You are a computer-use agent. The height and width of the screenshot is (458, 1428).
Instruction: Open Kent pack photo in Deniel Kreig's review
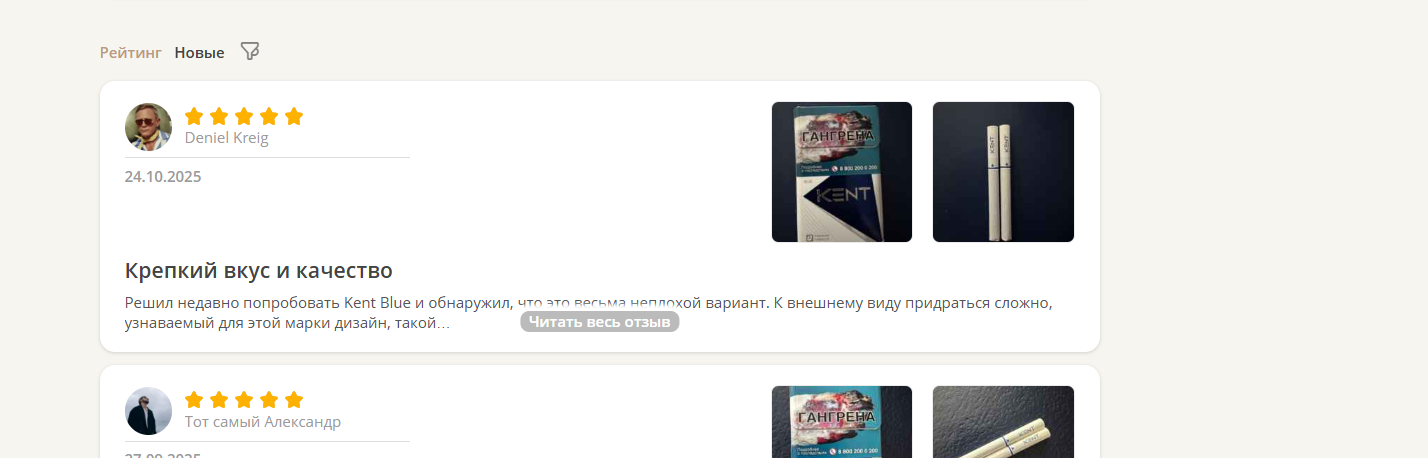pyautogui.click(x=842, y=172)
